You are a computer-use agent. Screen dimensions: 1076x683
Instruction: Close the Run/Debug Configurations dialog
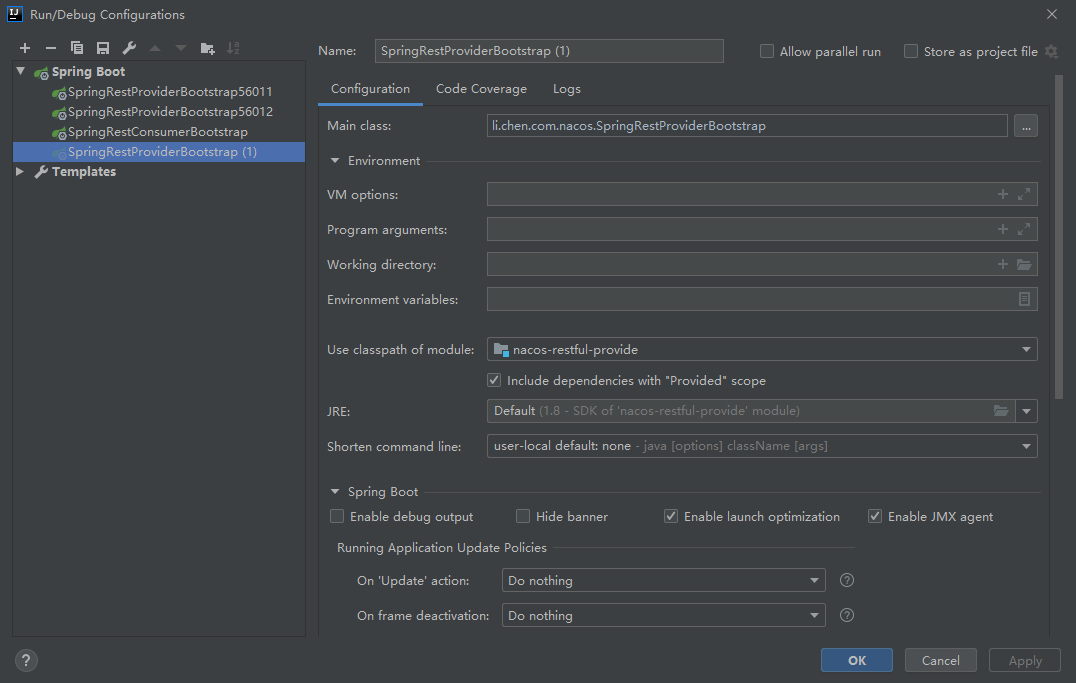[x=1051, y=14]
